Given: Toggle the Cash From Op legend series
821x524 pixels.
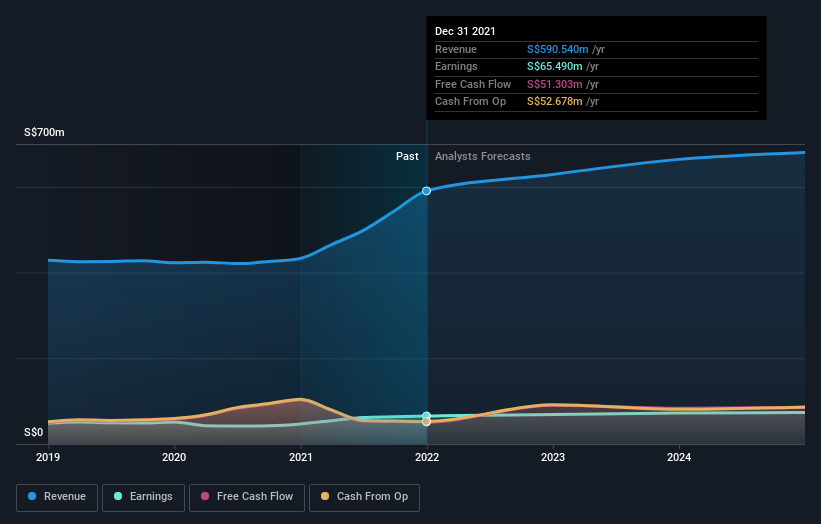Looking at the screenshot, I should click(x=364, y=497).
